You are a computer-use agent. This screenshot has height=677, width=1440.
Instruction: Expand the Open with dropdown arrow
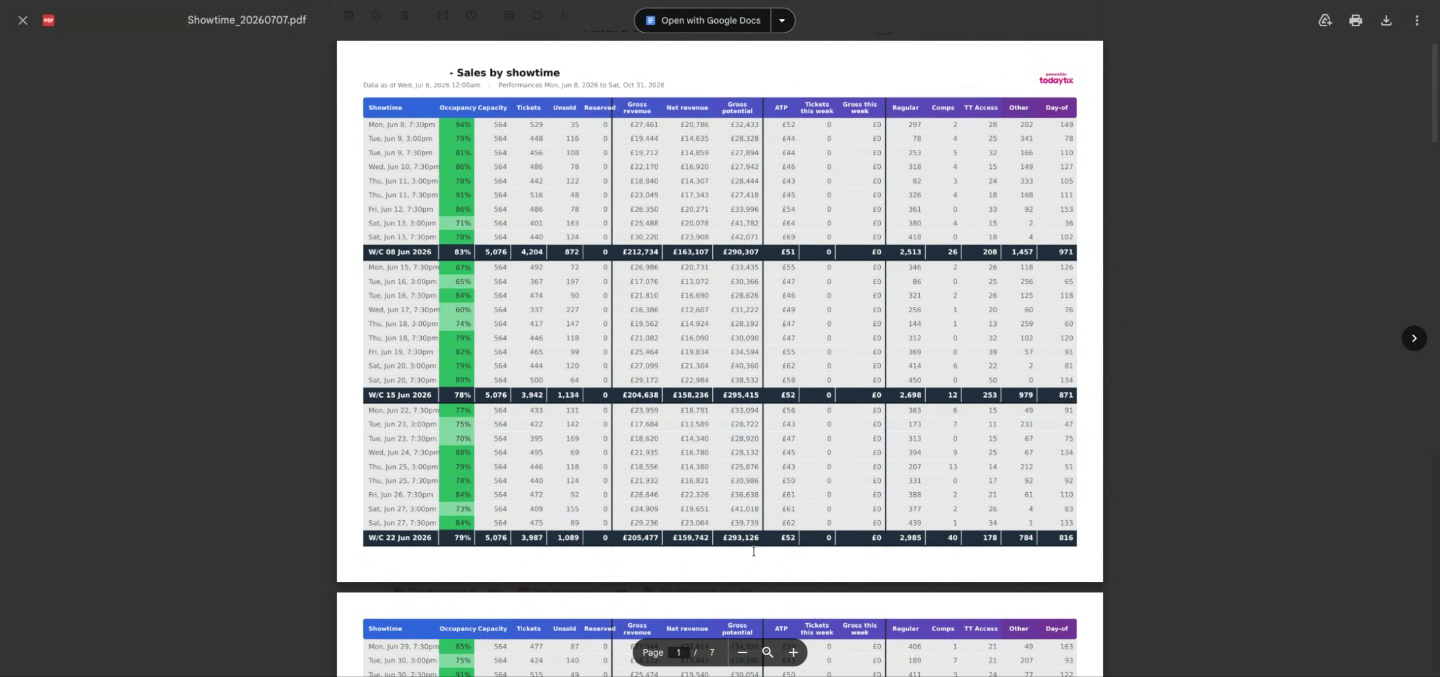click(783, 20)
